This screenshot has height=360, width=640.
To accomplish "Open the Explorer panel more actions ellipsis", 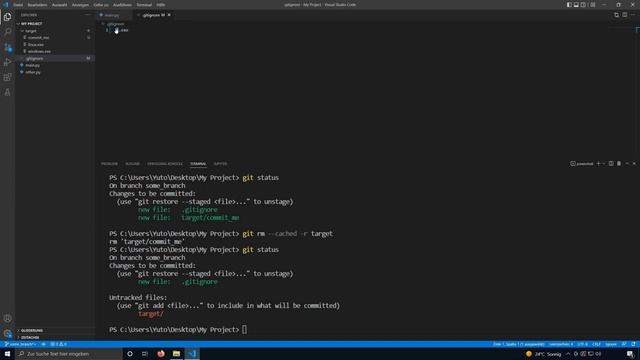I will [x=88, y=15].
